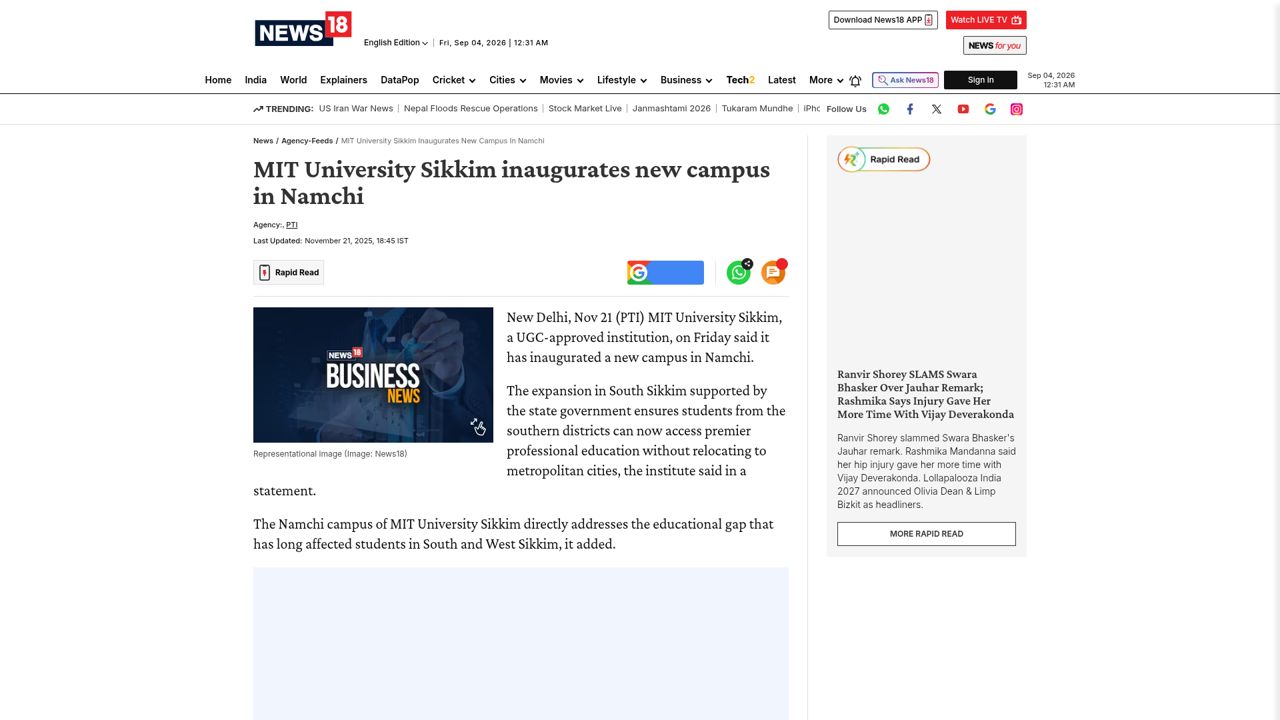
Task: Open the Explainers section
Action: (343, 80)
